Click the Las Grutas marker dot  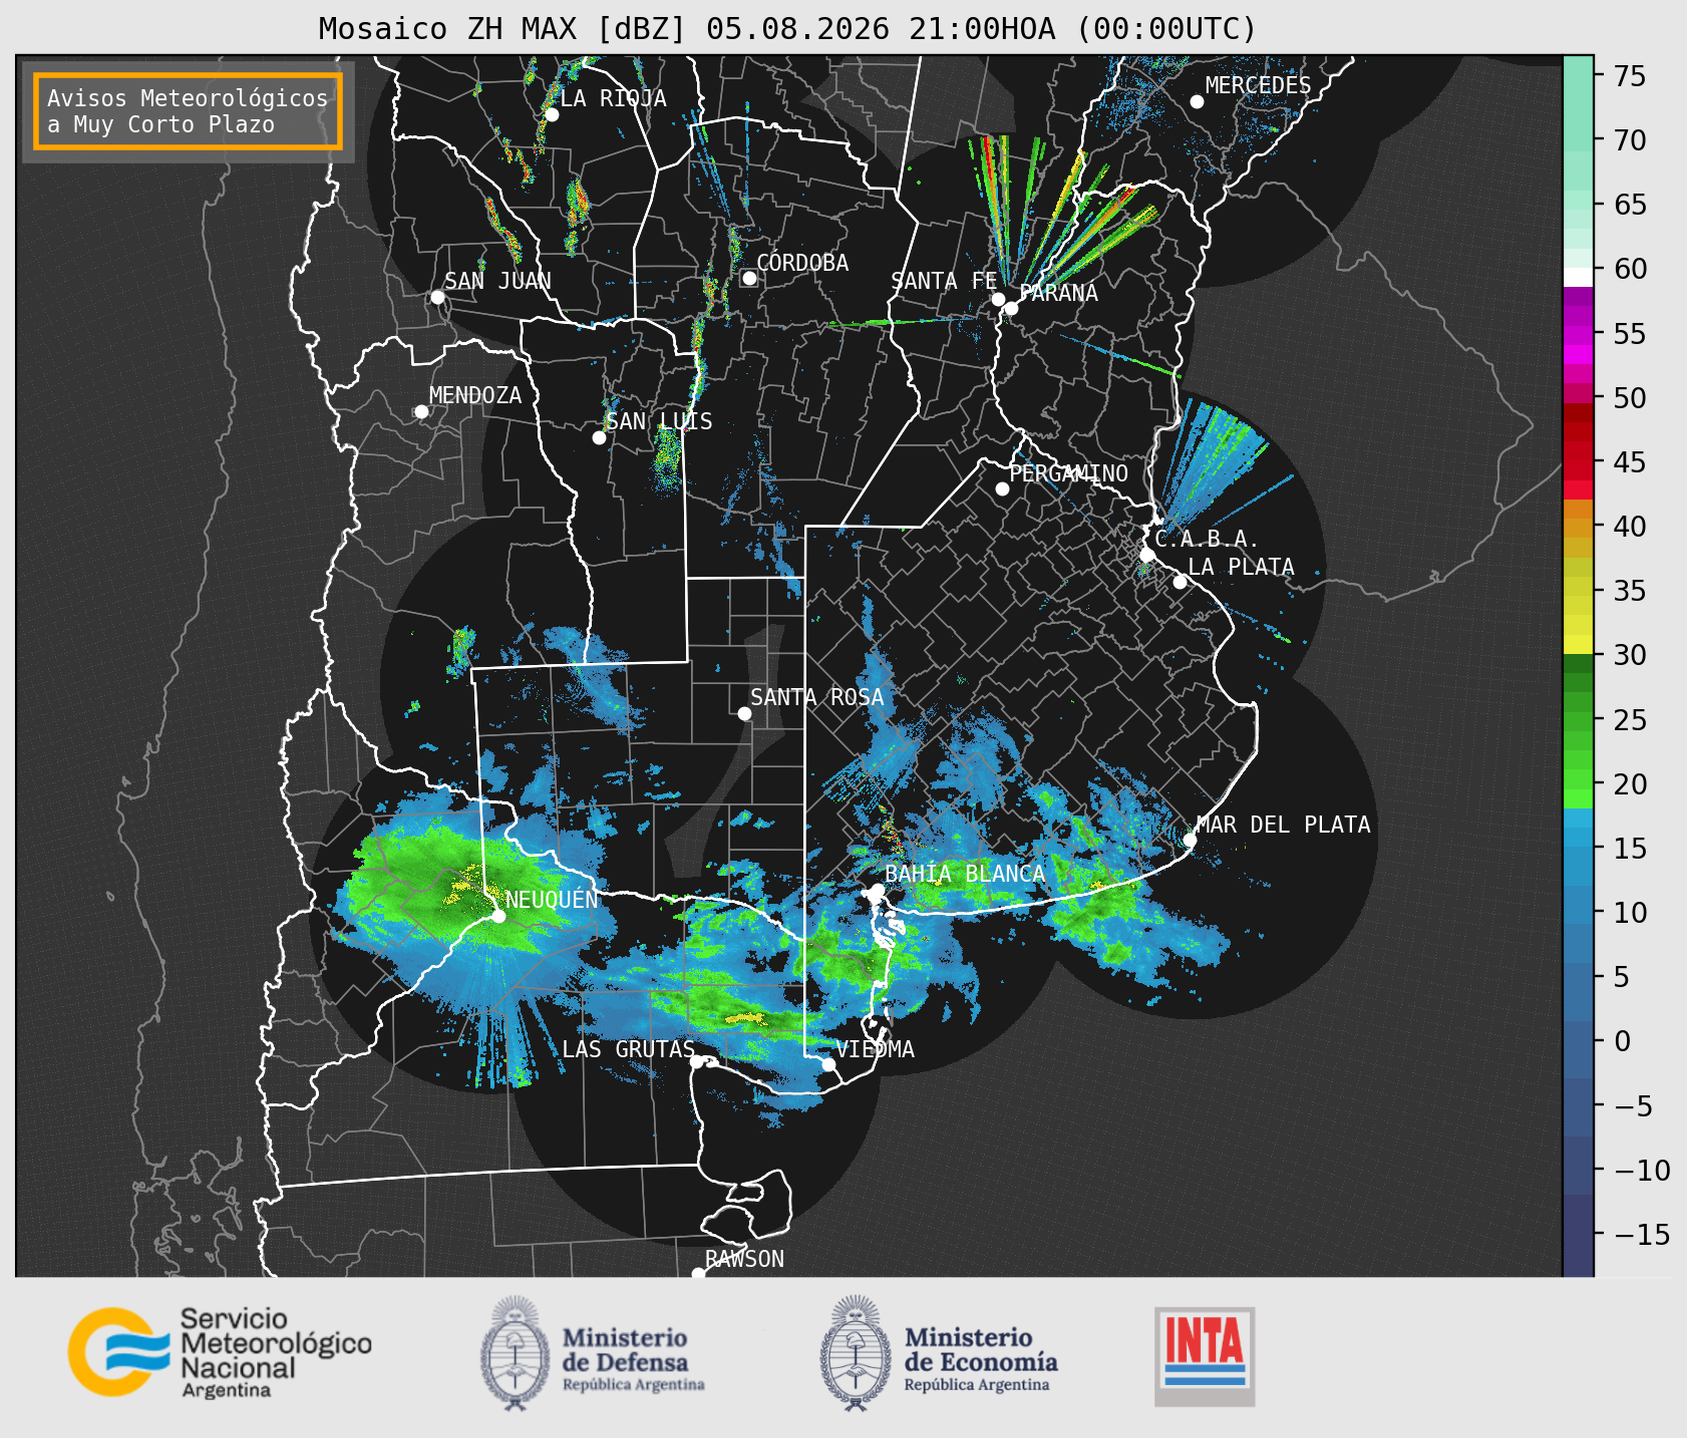697,1061
